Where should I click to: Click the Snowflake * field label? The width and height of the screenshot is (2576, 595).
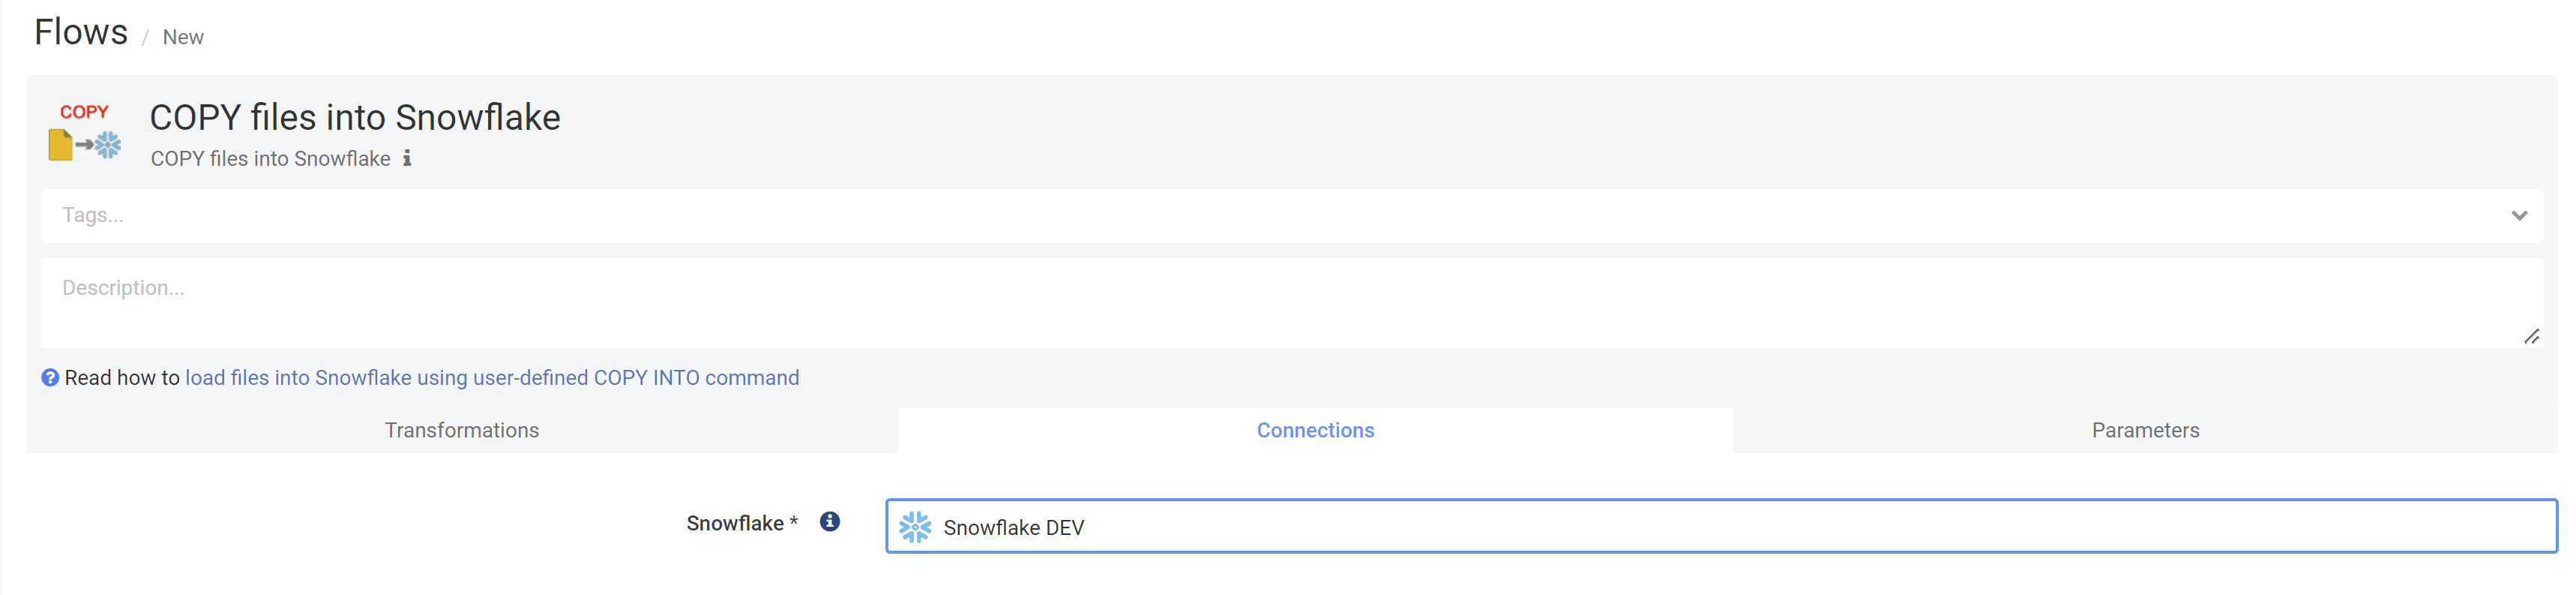(x=742, y=523)
